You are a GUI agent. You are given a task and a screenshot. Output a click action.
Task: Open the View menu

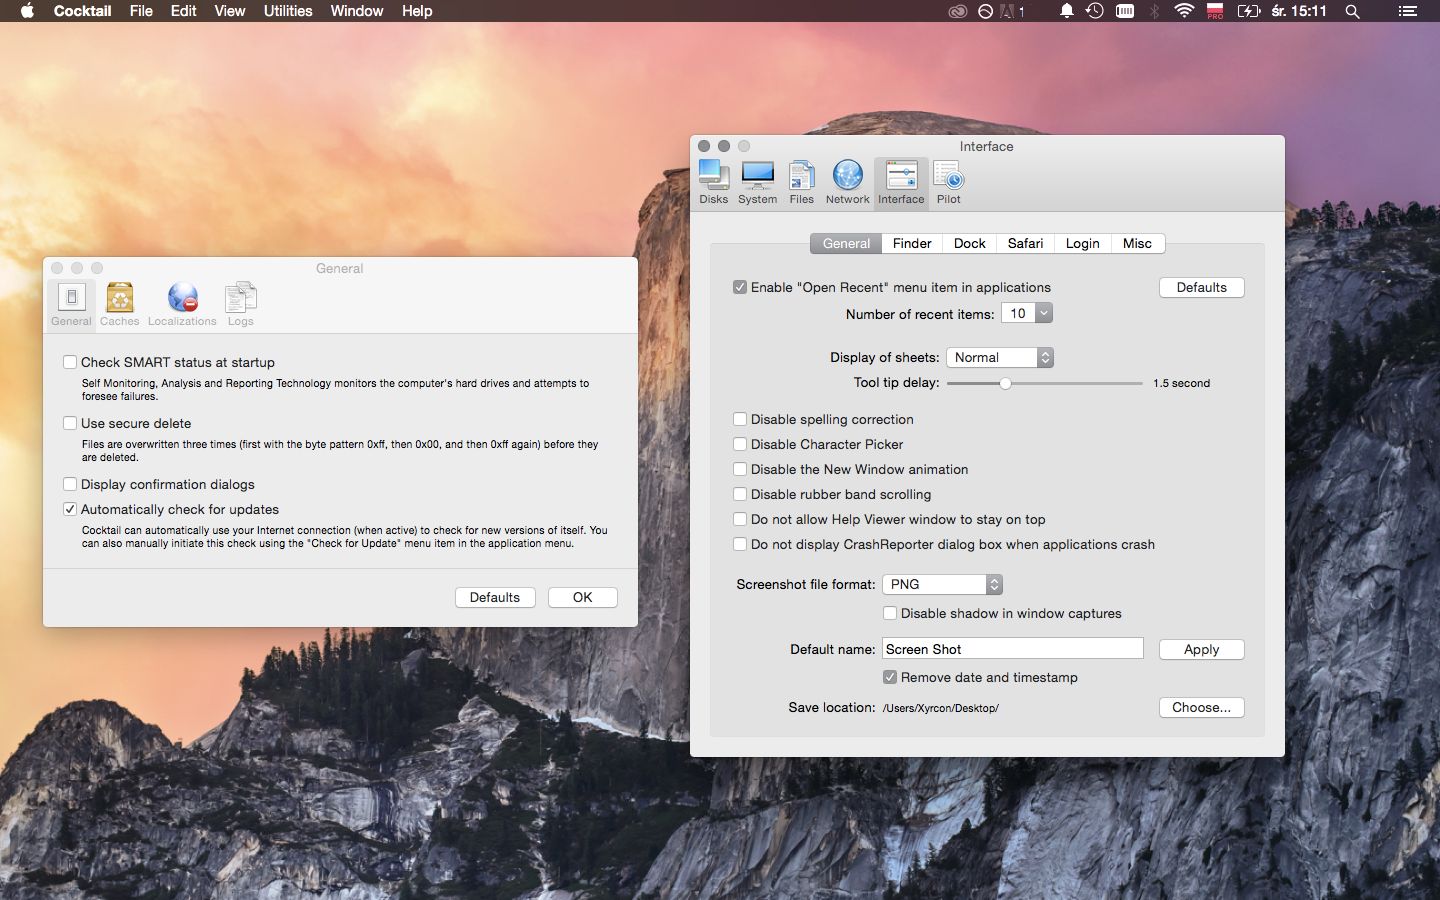pos(229,11)
